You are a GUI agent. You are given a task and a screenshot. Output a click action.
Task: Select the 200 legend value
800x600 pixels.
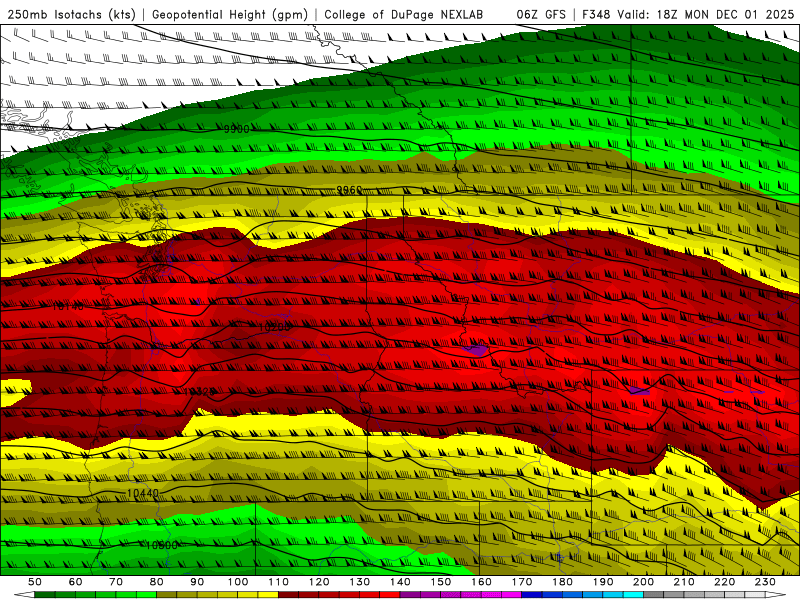pyautogui.click(x=644, y=582)
